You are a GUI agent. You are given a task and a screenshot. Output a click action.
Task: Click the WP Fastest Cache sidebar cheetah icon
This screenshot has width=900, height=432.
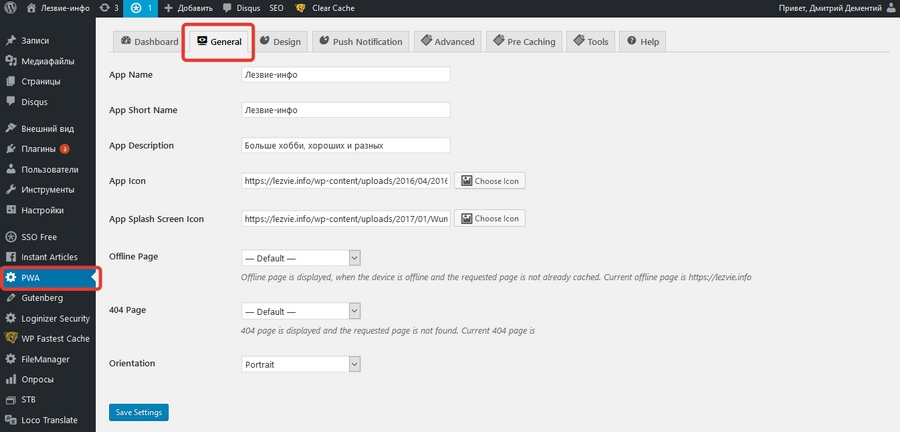point(10,338)
